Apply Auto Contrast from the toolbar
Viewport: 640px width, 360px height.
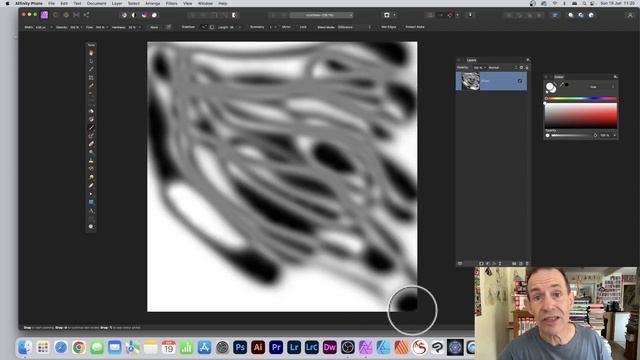[x=134, y=15]
